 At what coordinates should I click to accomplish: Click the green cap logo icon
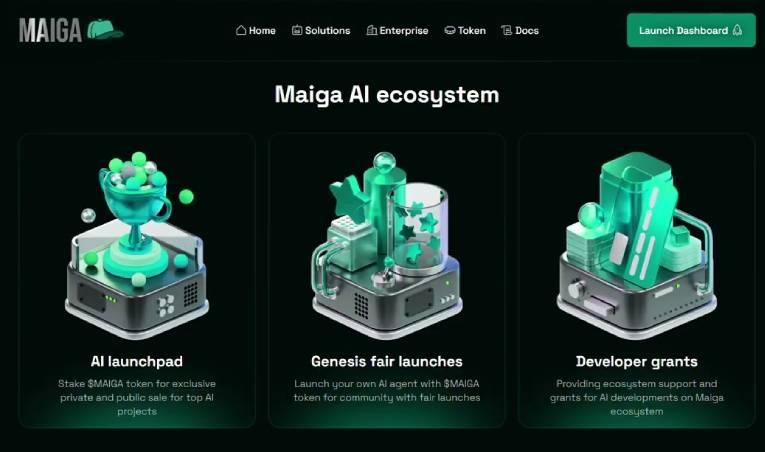point(105,29)
